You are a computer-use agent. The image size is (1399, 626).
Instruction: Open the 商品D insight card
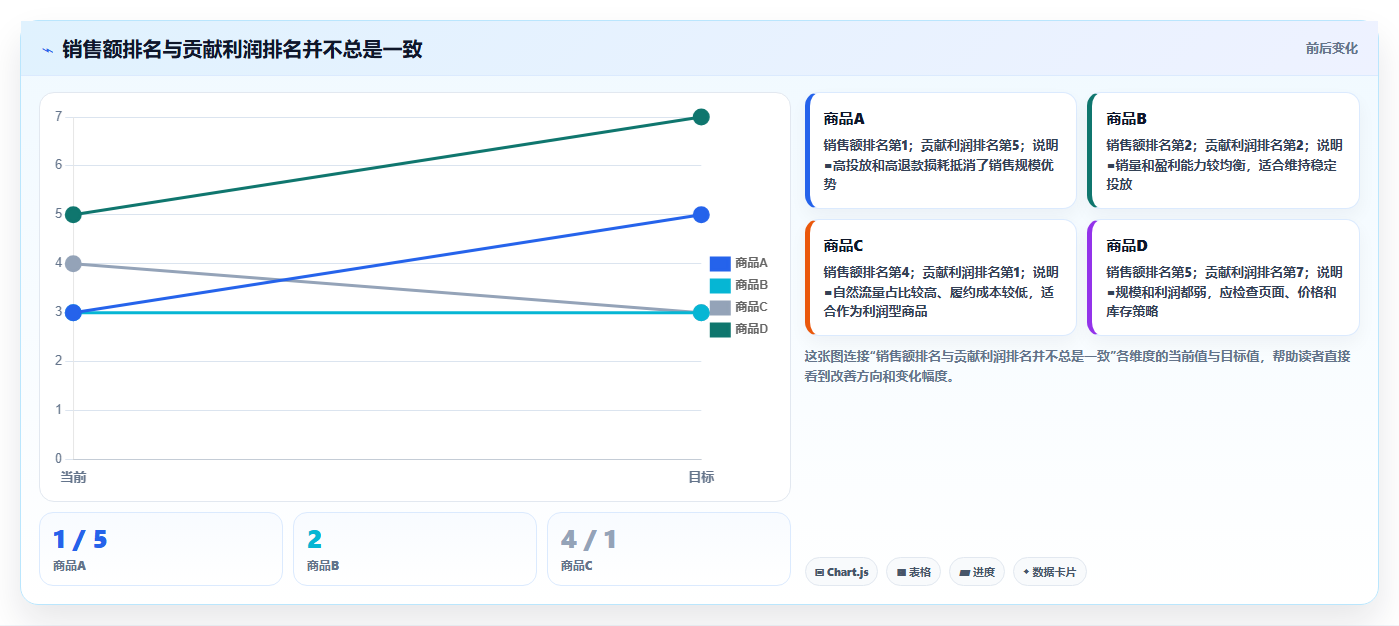click(x=1223, y=277)
